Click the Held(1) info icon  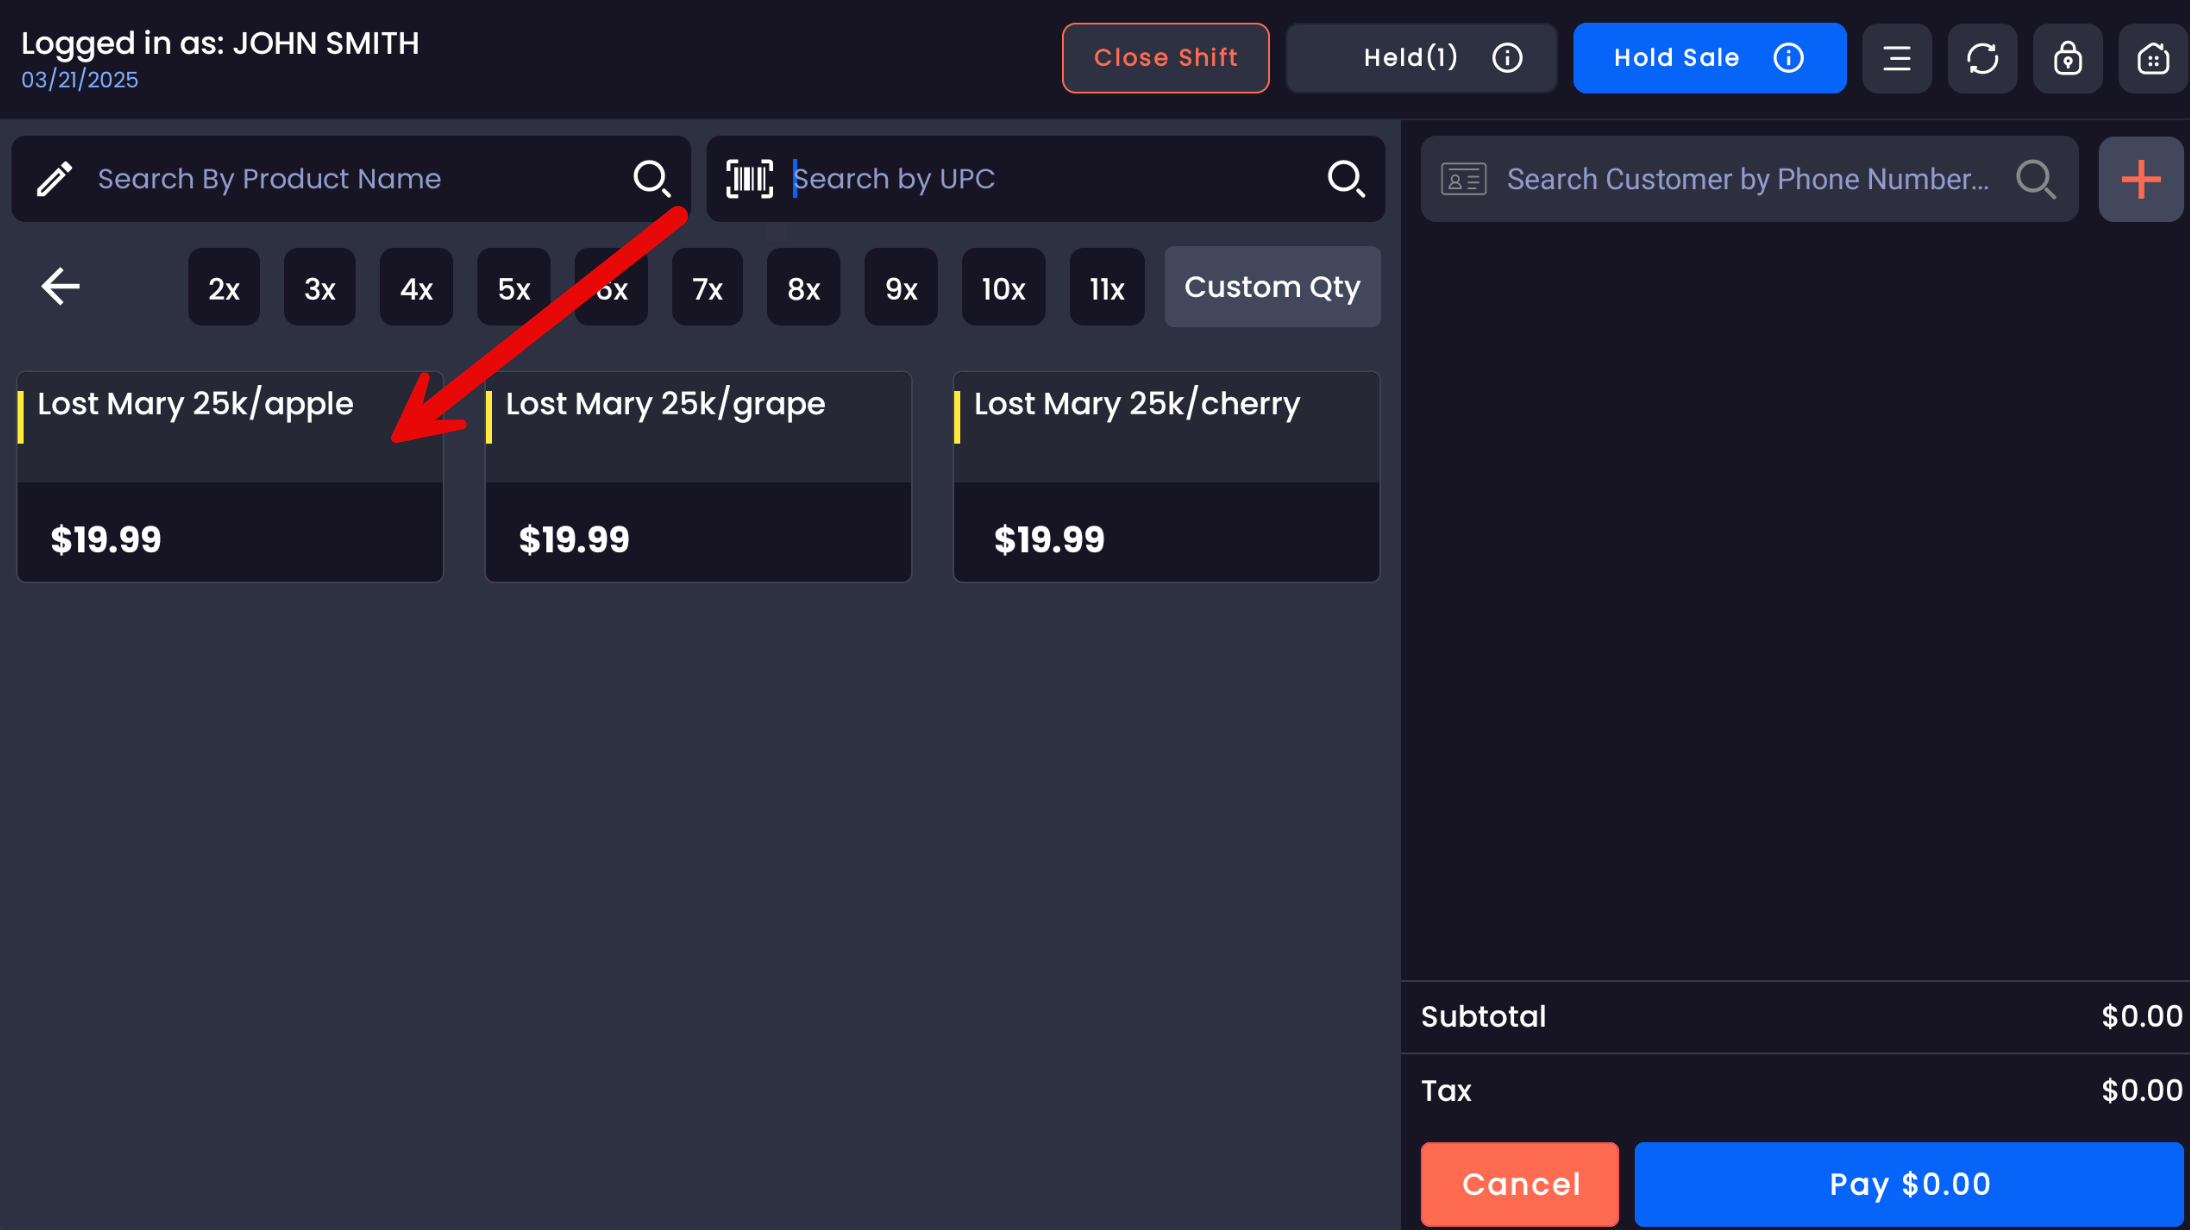(x=1507, y=58)
